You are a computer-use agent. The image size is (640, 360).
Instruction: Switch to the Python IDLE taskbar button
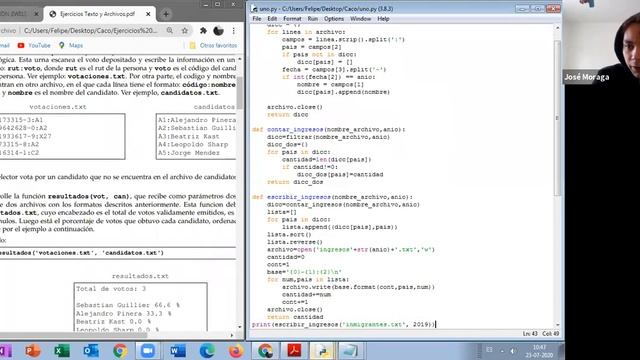point(322,351)
